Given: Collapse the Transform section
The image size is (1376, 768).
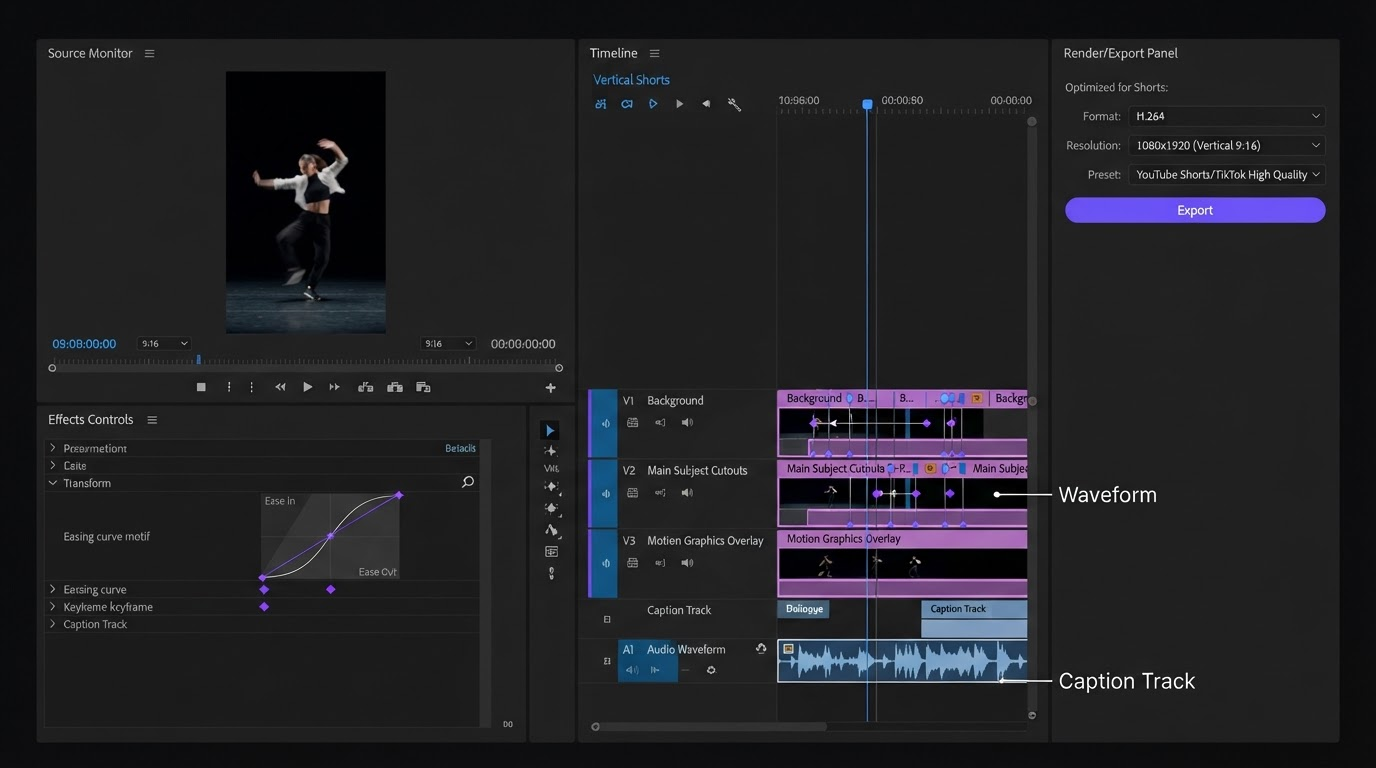Looking at the screenshot, I should point(53,483).
